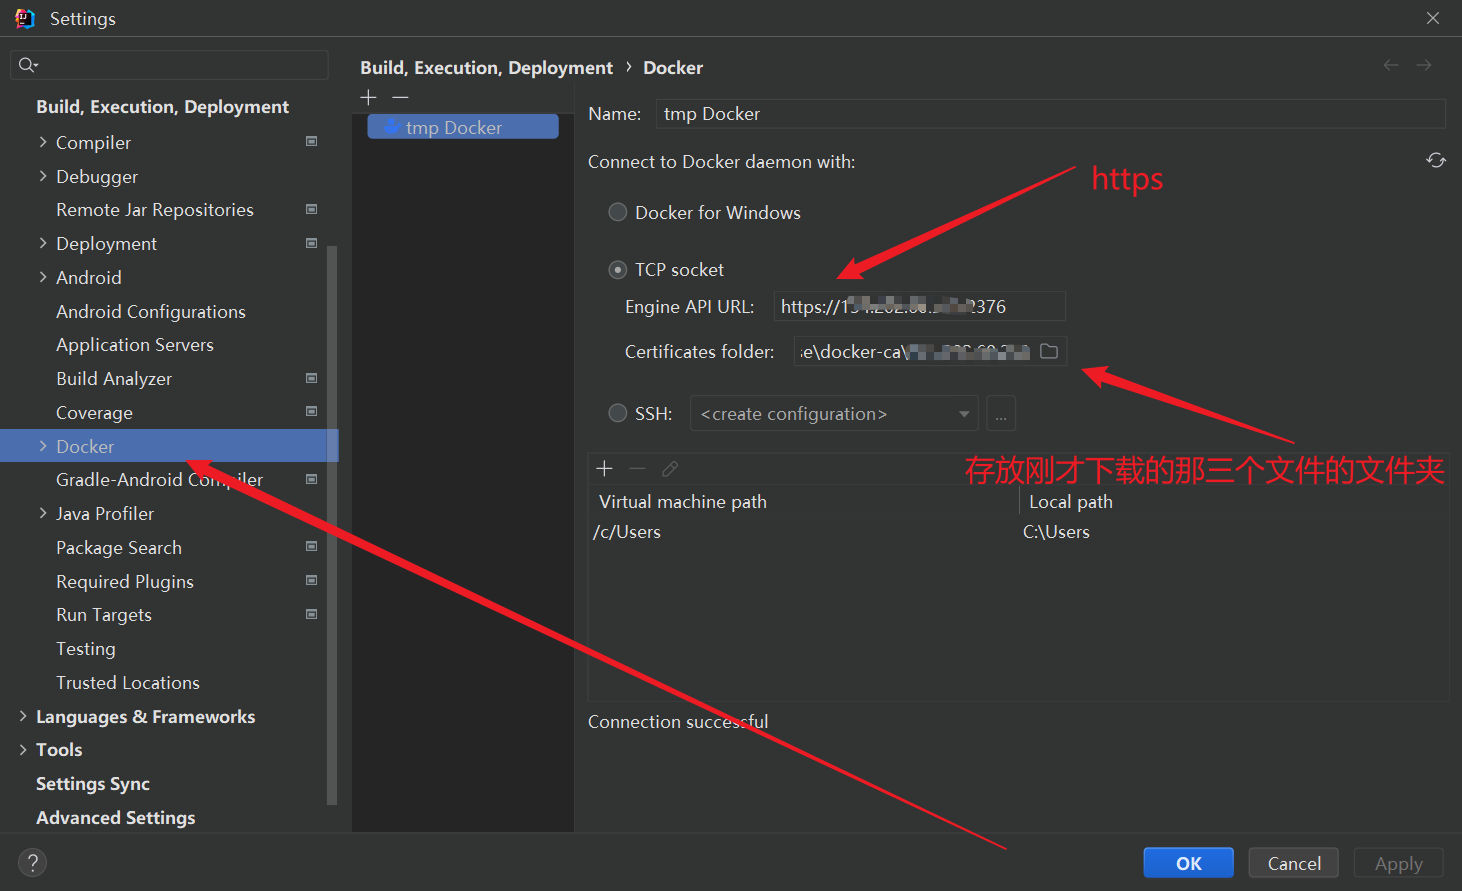Open Package Search settings
1462x891 pixels.
[x=119, y=548]
